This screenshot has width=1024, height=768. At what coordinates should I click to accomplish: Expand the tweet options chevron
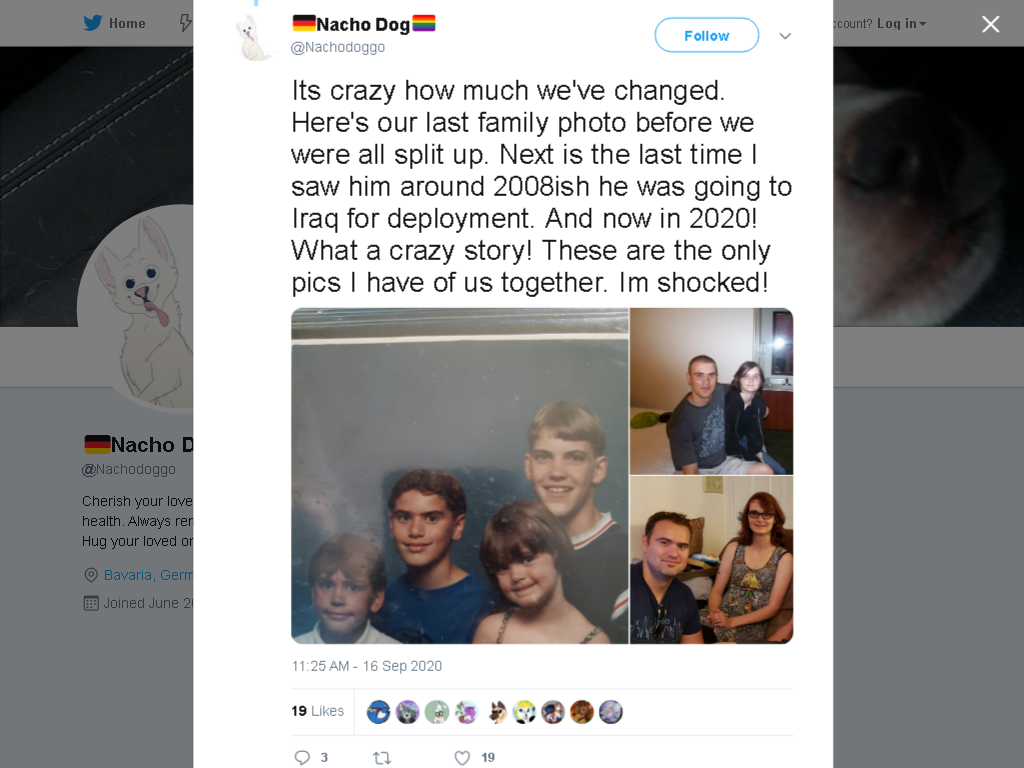click(x=785, y=36)
